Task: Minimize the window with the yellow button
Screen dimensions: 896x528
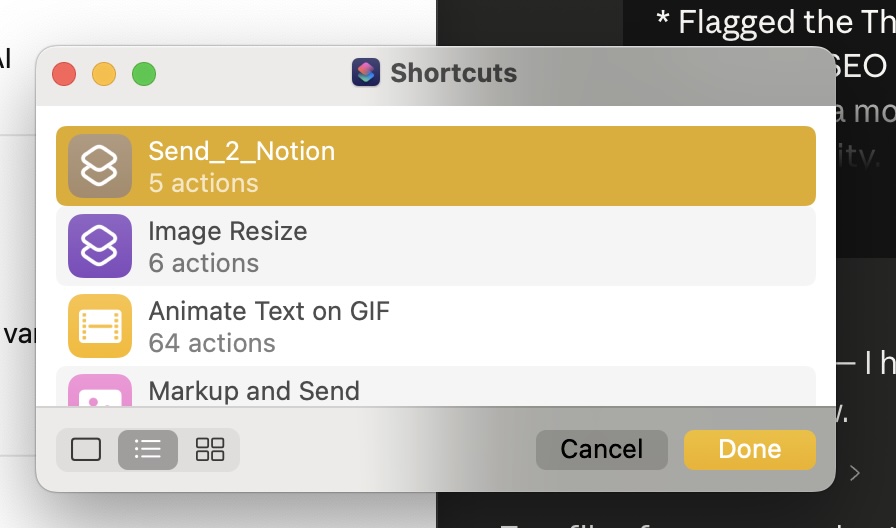Action: coord(104,74)
